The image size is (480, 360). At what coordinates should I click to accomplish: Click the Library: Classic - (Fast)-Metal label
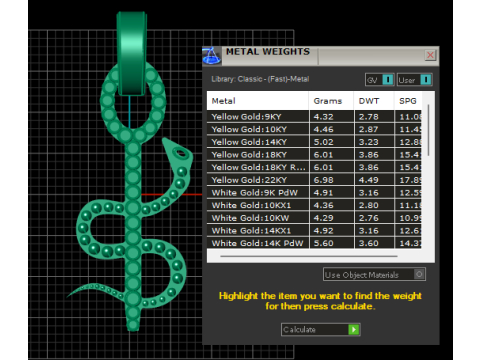point(260,79)
